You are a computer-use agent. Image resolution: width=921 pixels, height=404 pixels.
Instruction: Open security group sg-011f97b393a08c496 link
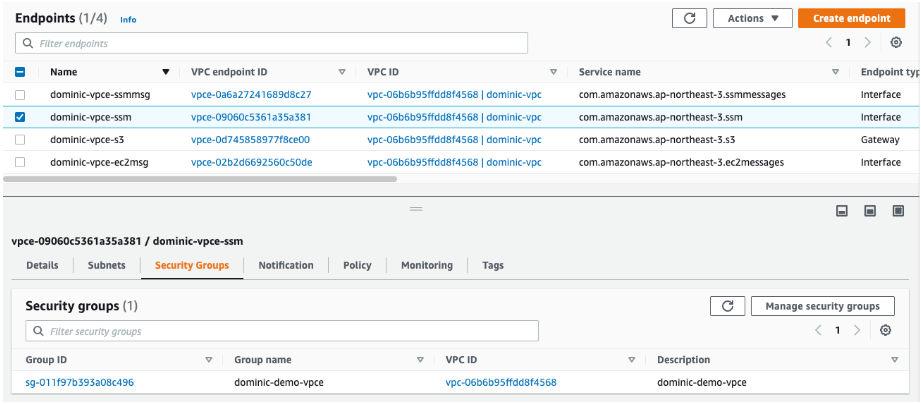[79, 382]
